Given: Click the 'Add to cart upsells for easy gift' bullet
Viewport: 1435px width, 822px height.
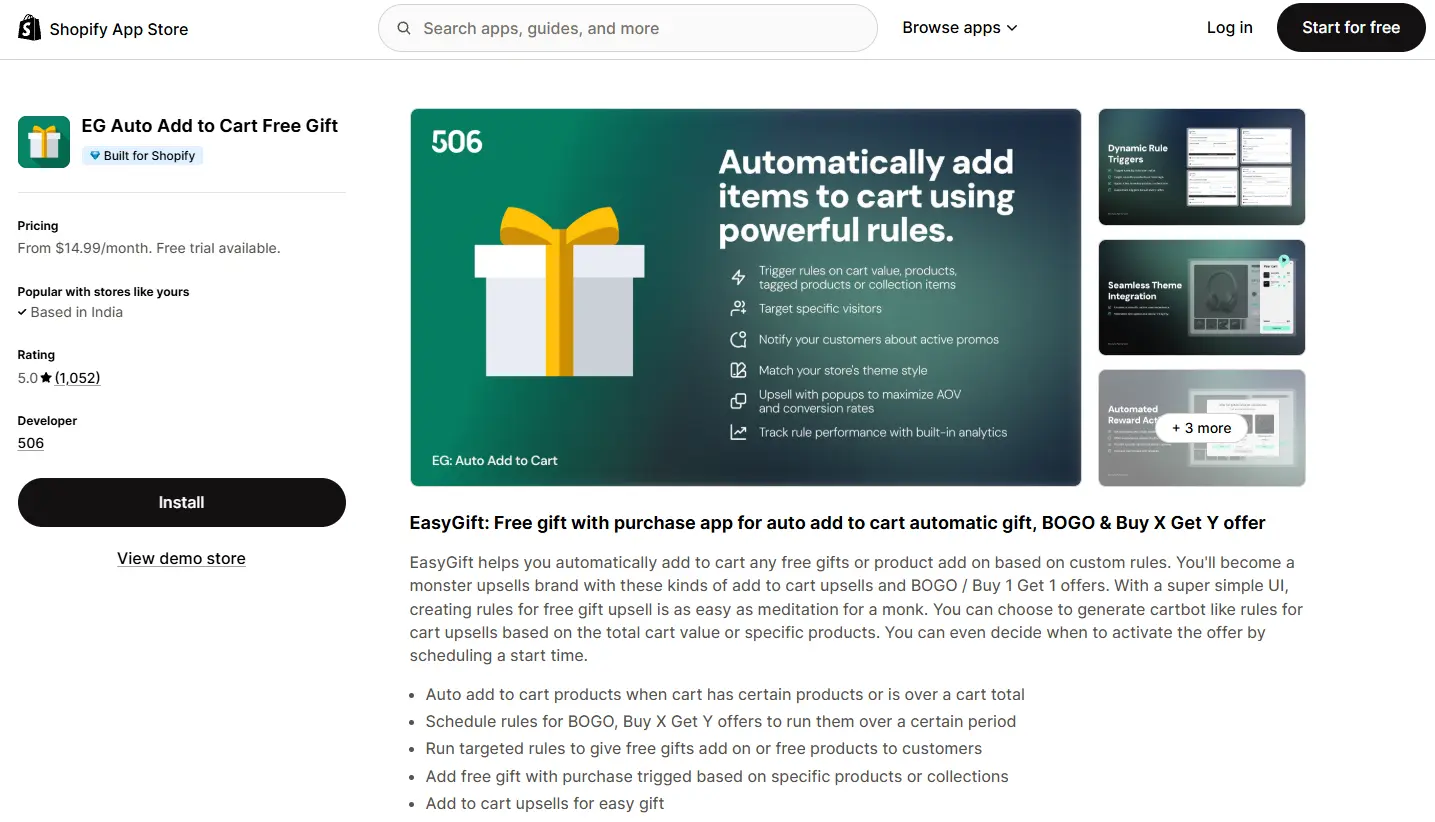Looking at the screenshot, I should 545,803.
